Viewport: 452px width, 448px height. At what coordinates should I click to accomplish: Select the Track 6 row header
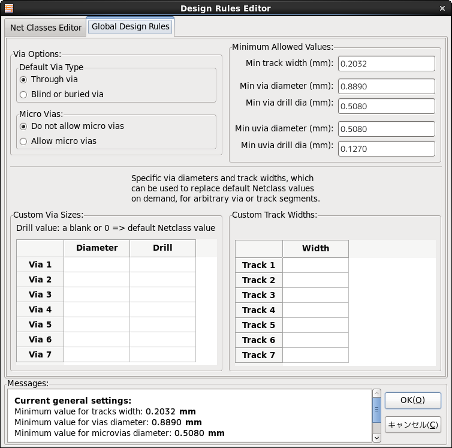coord(259,340)
